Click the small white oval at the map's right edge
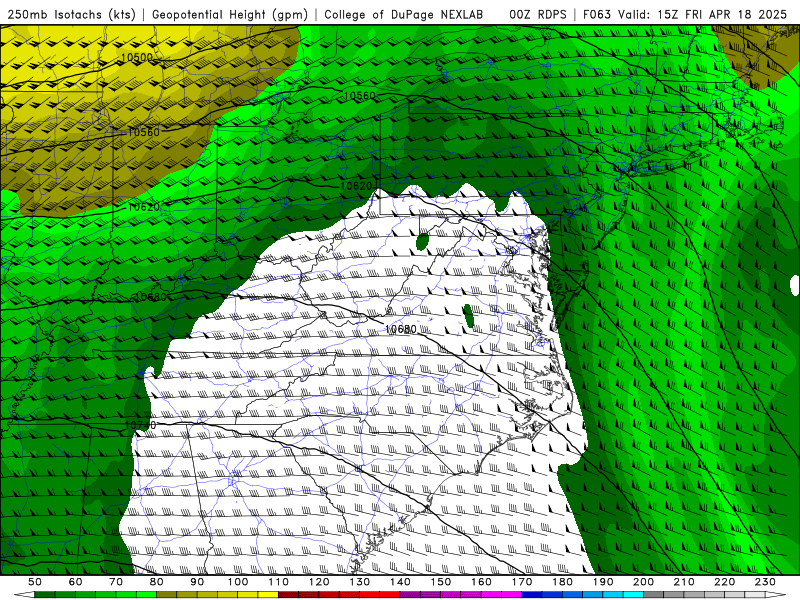Image resolution: width=800 pixels, height=600 pixels. [794, 285]
